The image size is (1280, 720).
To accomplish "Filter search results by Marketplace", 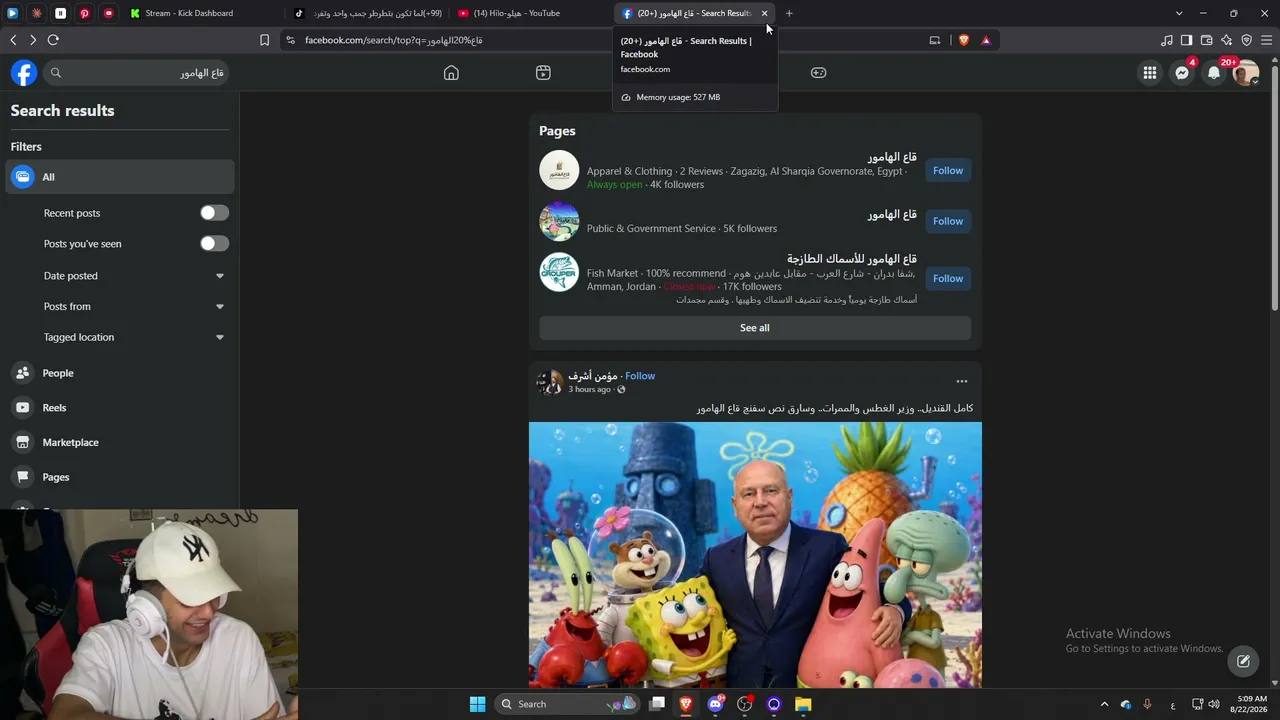I will [x=120, y=442].
